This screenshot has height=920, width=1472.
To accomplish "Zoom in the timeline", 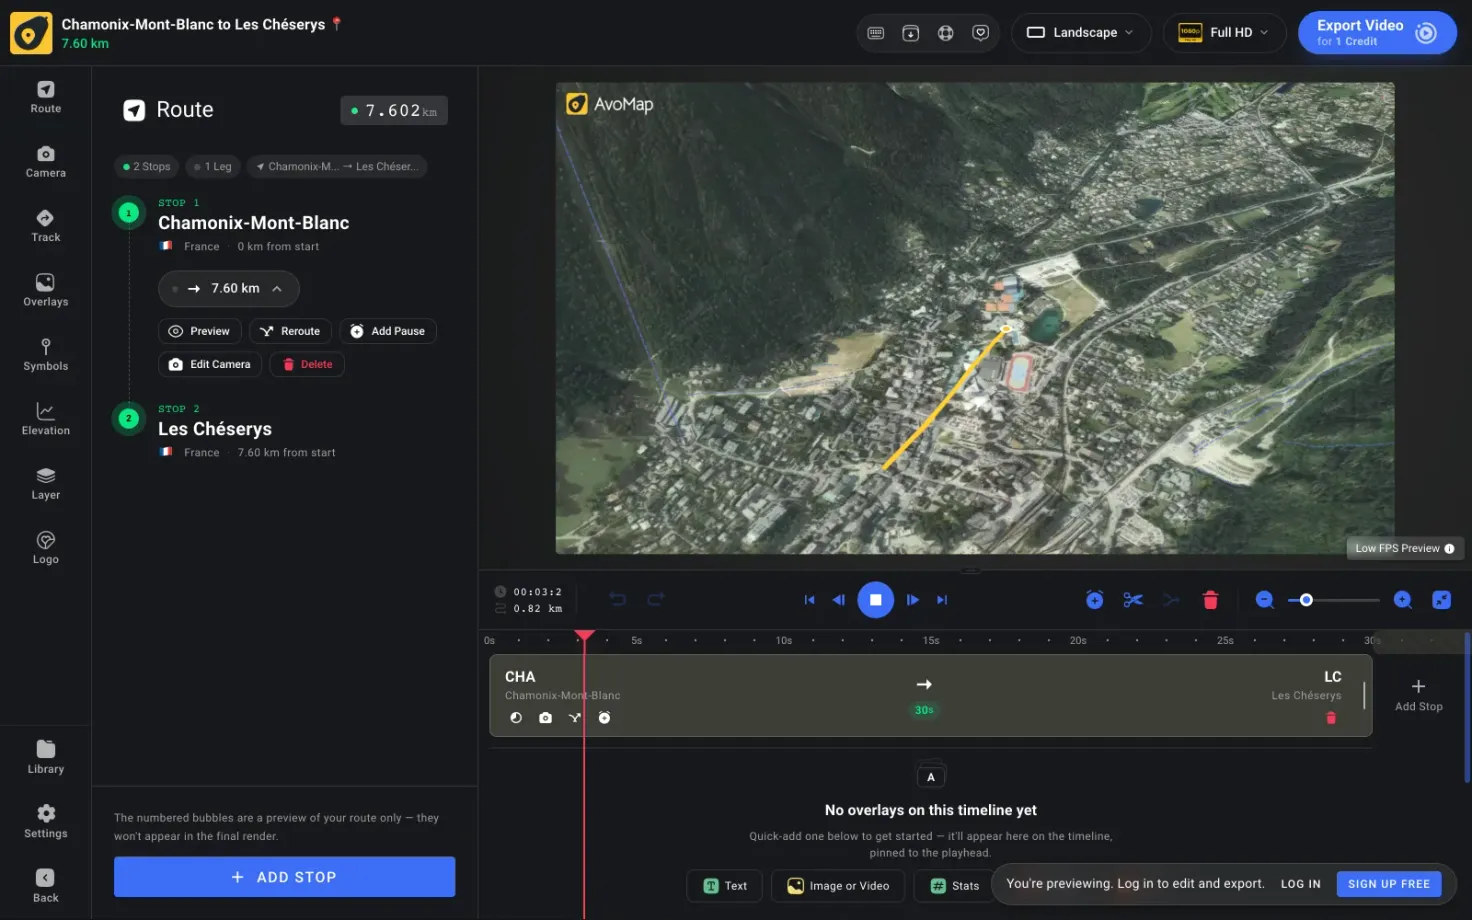I will (1402, 600).
